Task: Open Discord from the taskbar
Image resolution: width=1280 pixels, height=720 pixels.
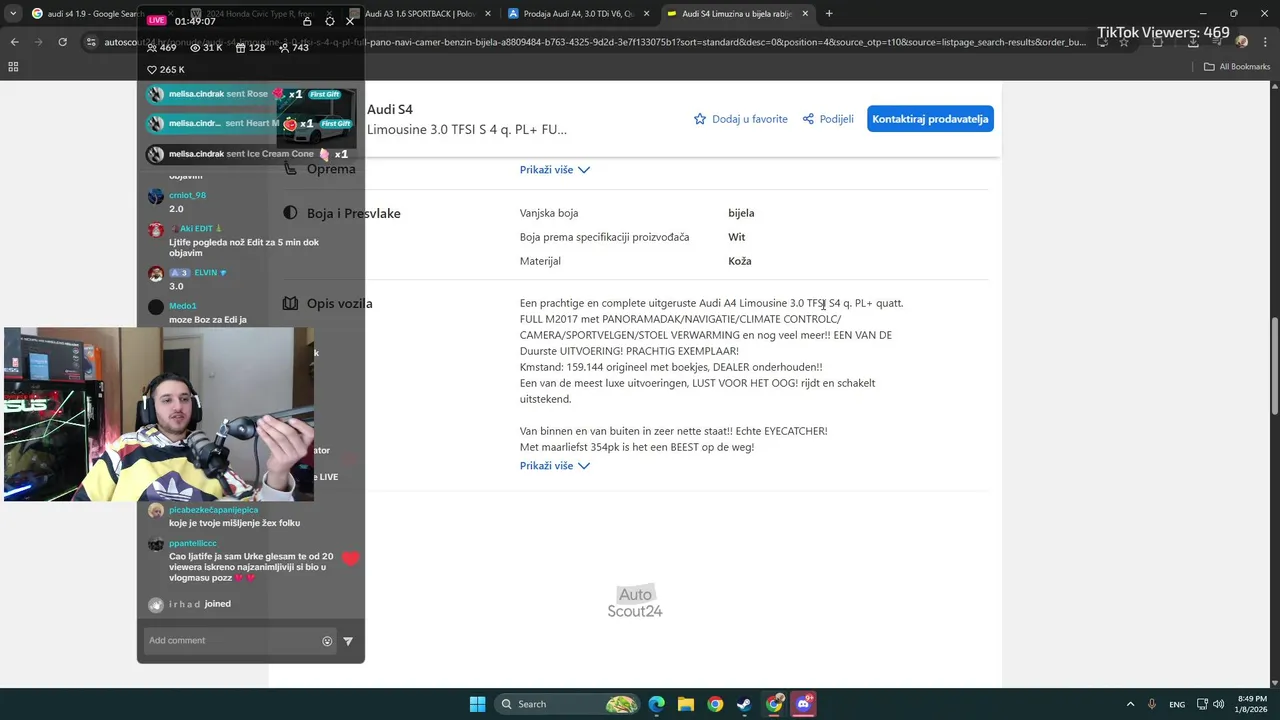Action: point(803,704)
